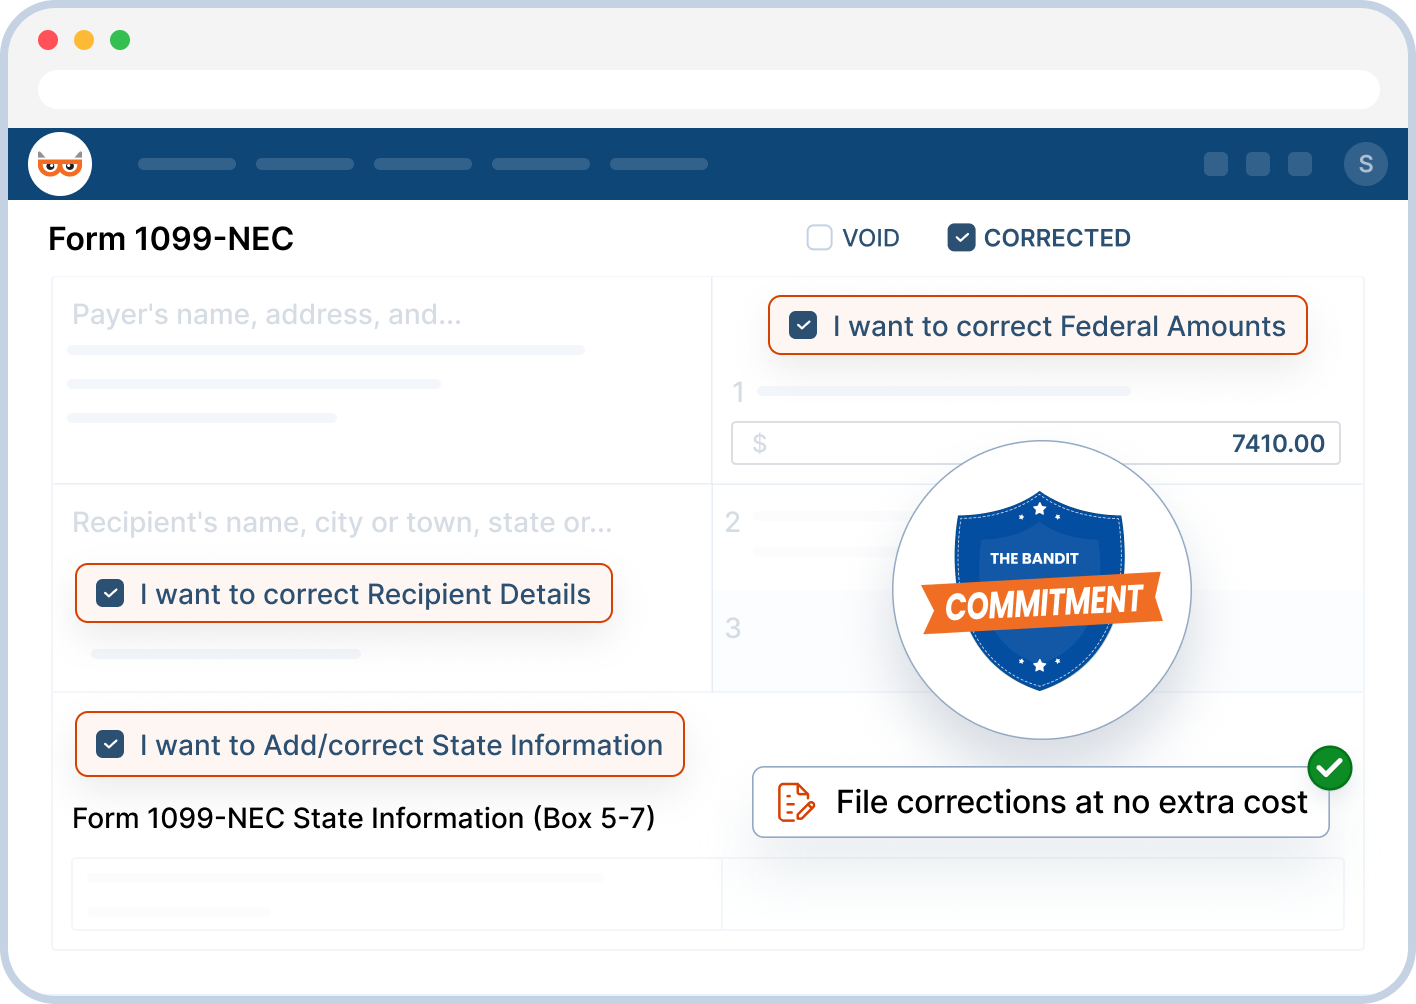Click the green checkmark badge icon
Image resolution: width=1416 pixels, height=1004 pixels.
(1330, 768)
